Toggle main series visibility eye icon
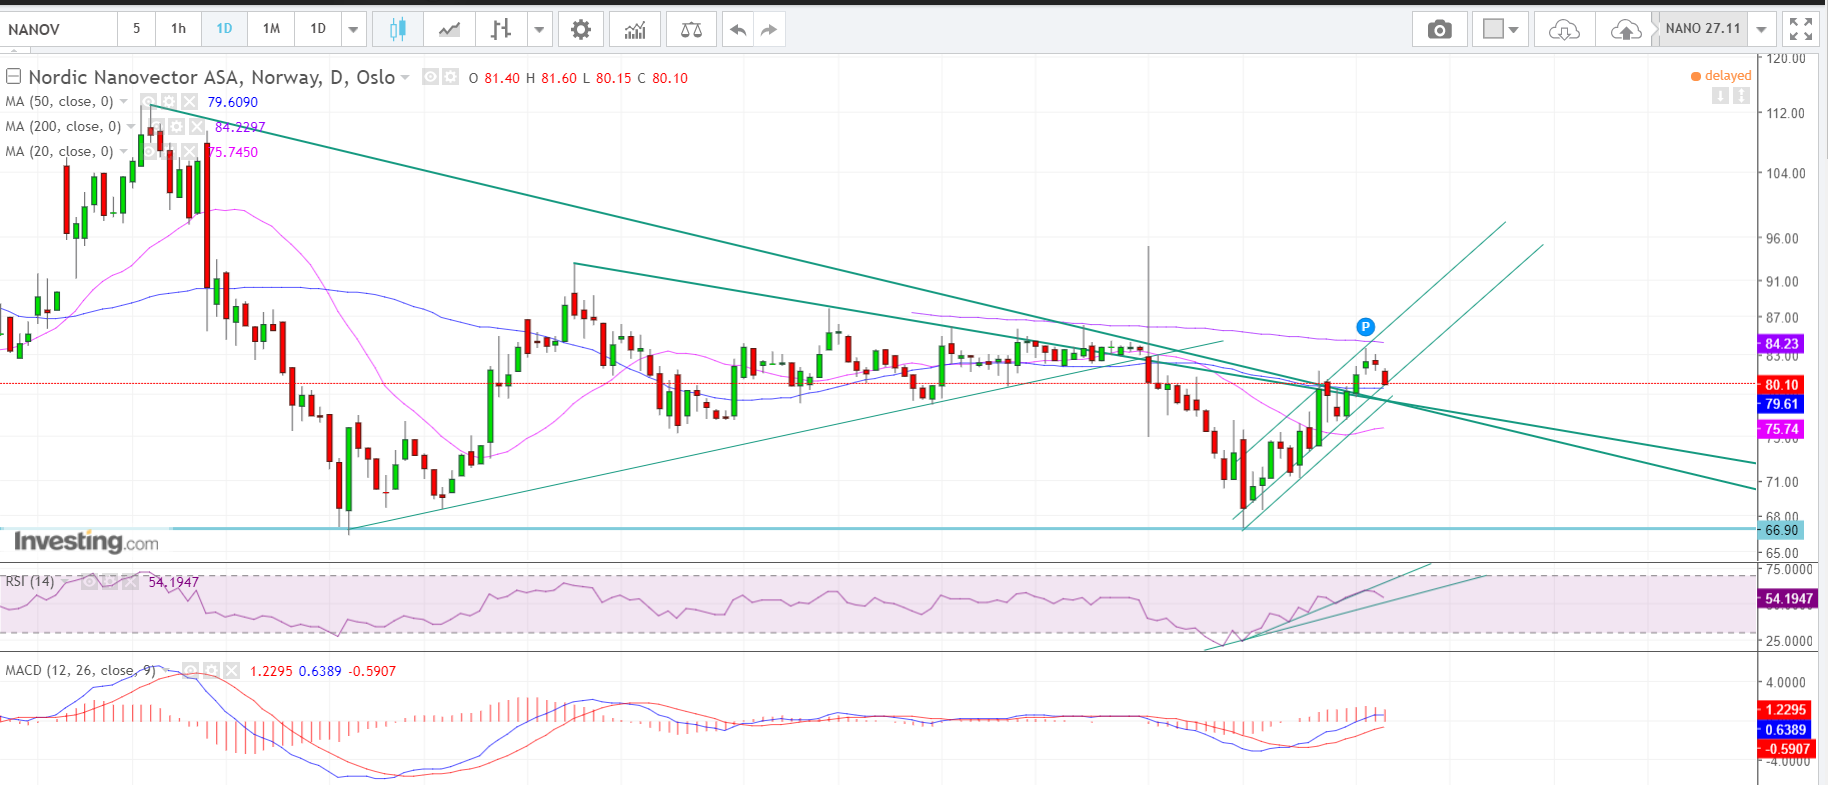The height and width of the screenshot is (785, 1828). [430, 77]
